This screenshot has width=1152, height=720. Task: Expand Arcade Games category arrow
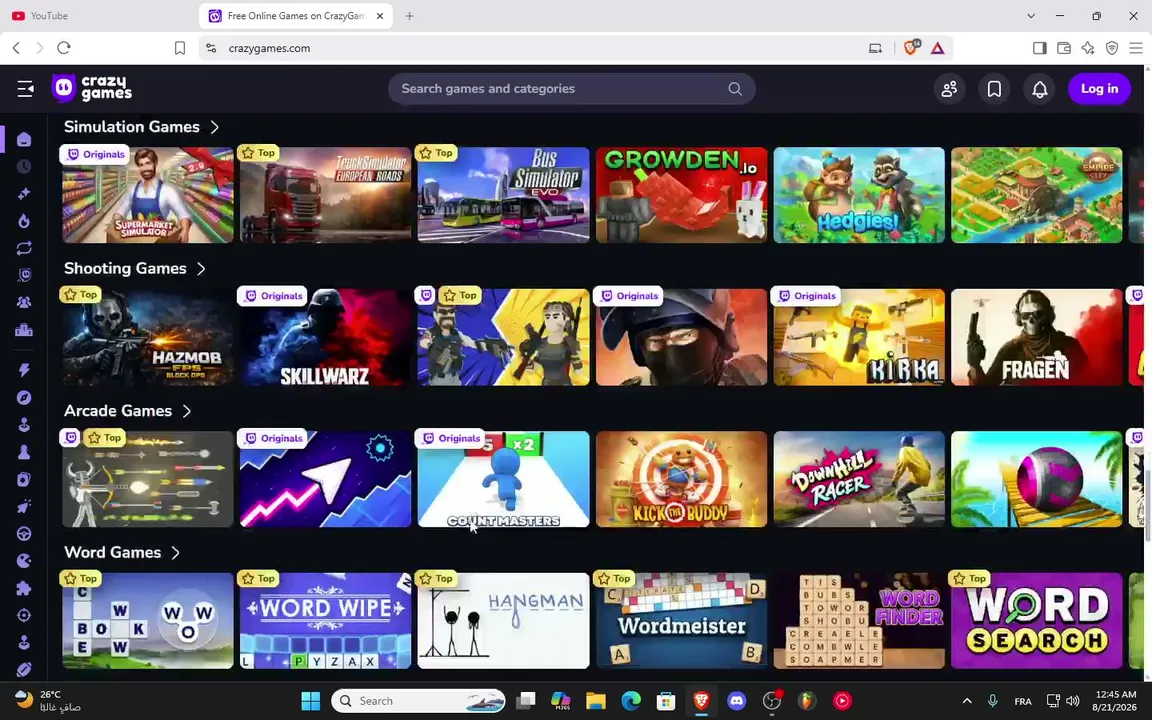click(187, 411)
